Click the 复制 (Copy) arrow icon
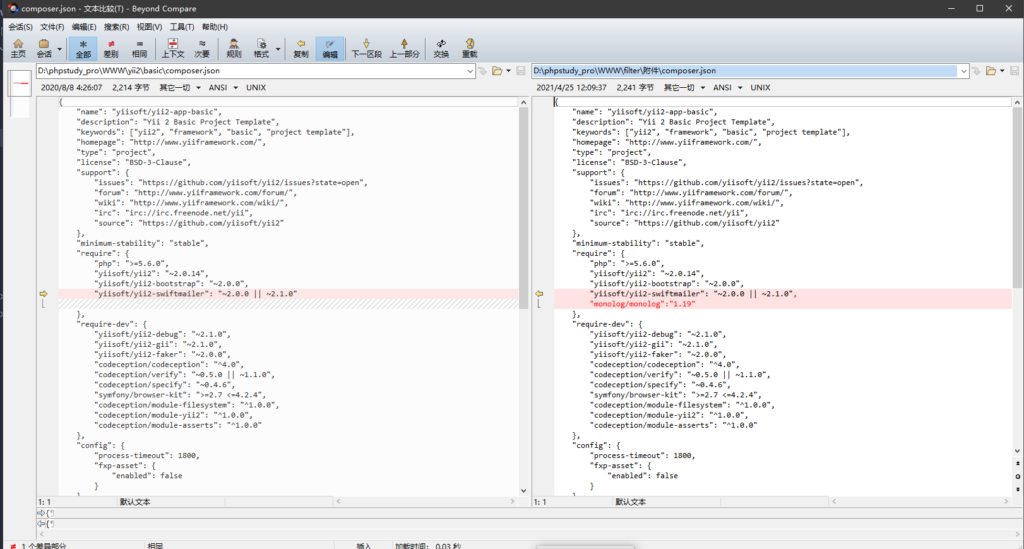1024x549 pixels. [300, 48]
